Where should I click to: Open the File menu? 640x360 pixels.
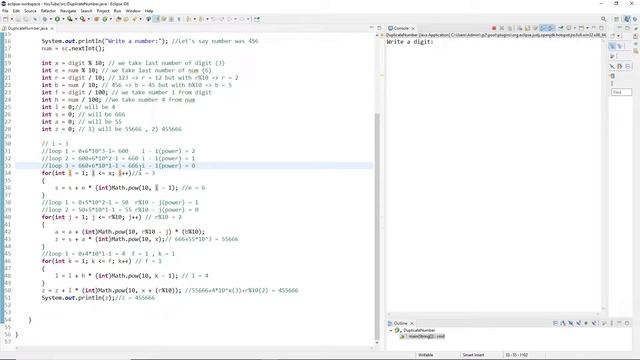[5, 11]
